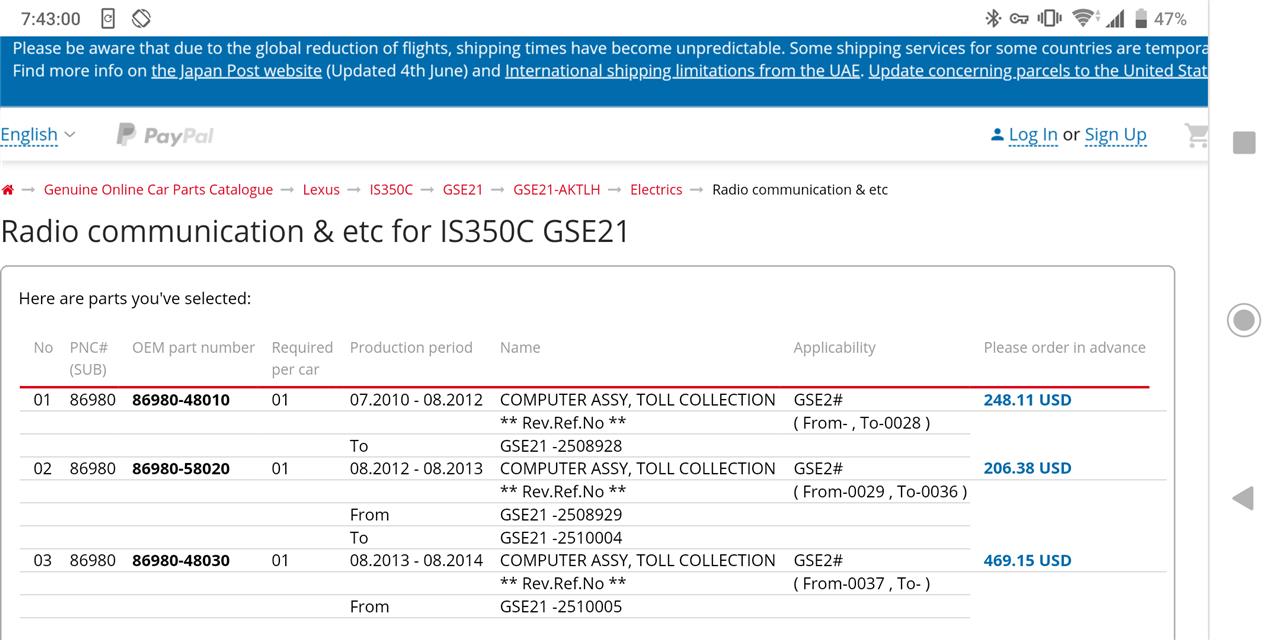Screen dimensions: 1280x640
Task: Click frame number GSE21 -2510004
Action: click(x=561, y=538)
